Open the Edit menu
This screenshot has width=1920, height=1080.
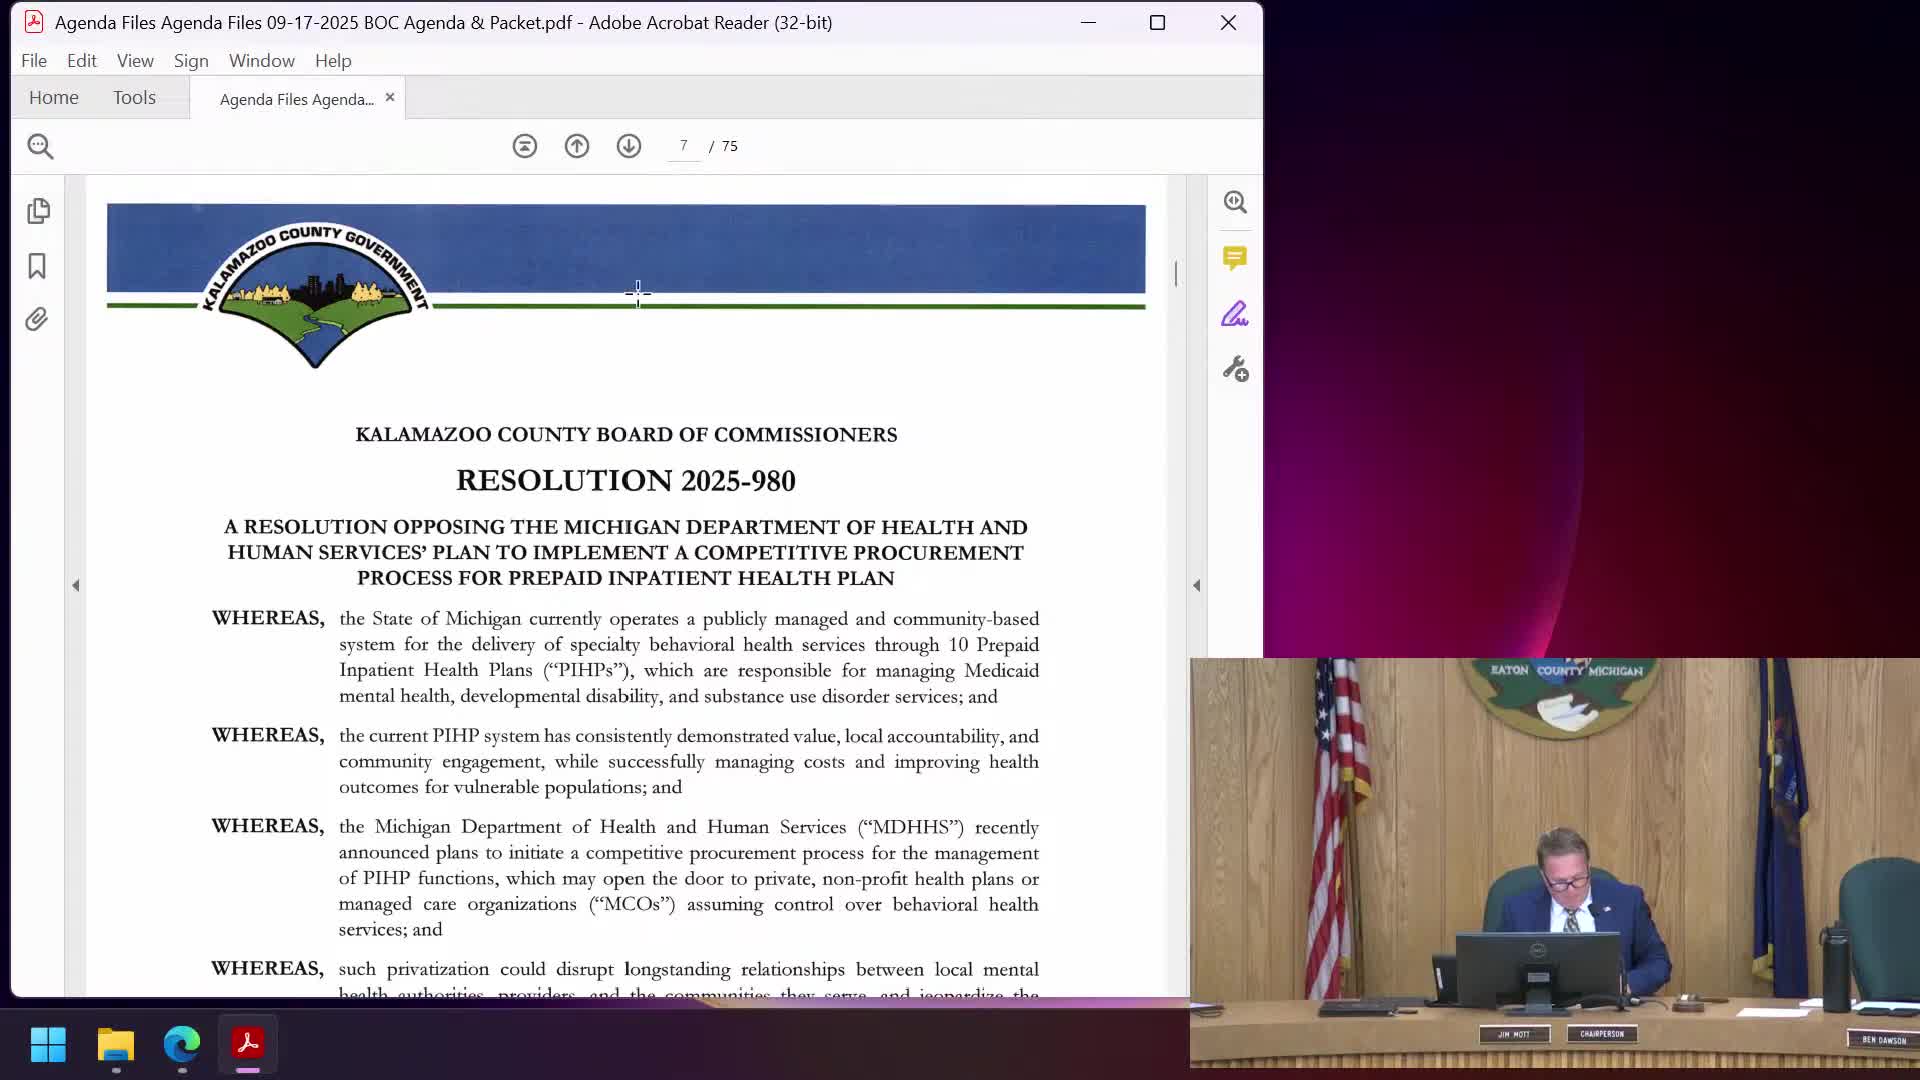[82, 61]
